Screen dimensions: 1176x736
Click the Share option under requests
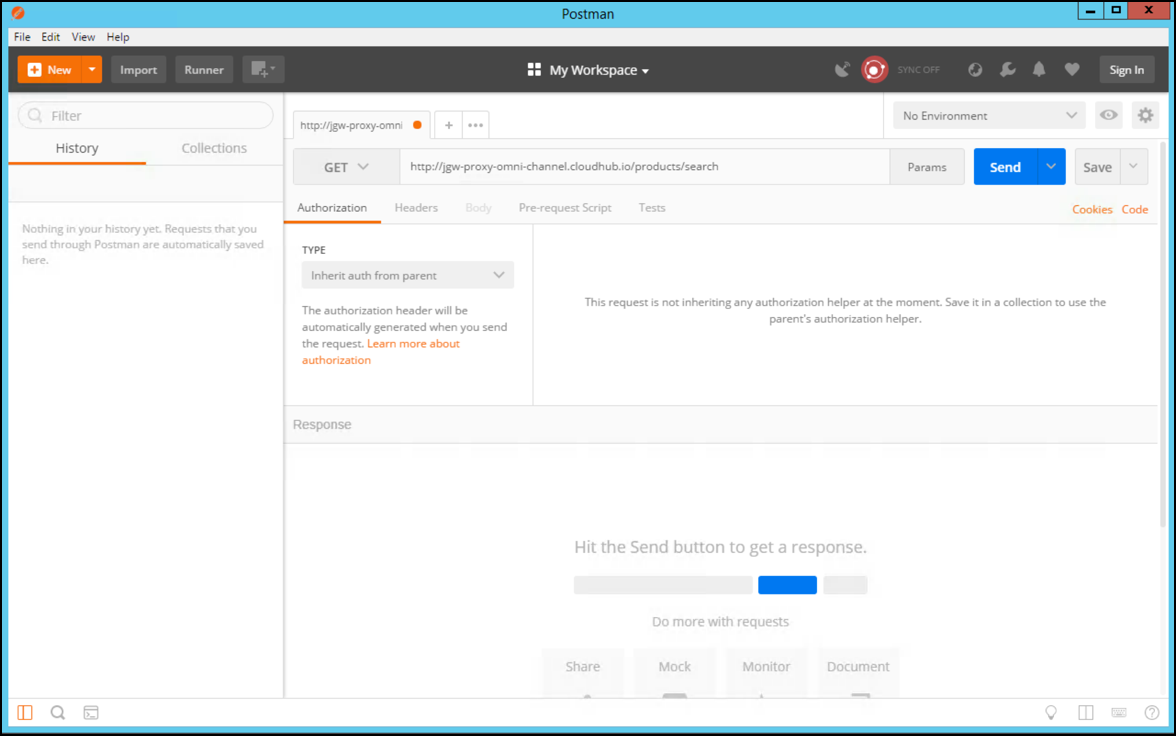point(583,673)
